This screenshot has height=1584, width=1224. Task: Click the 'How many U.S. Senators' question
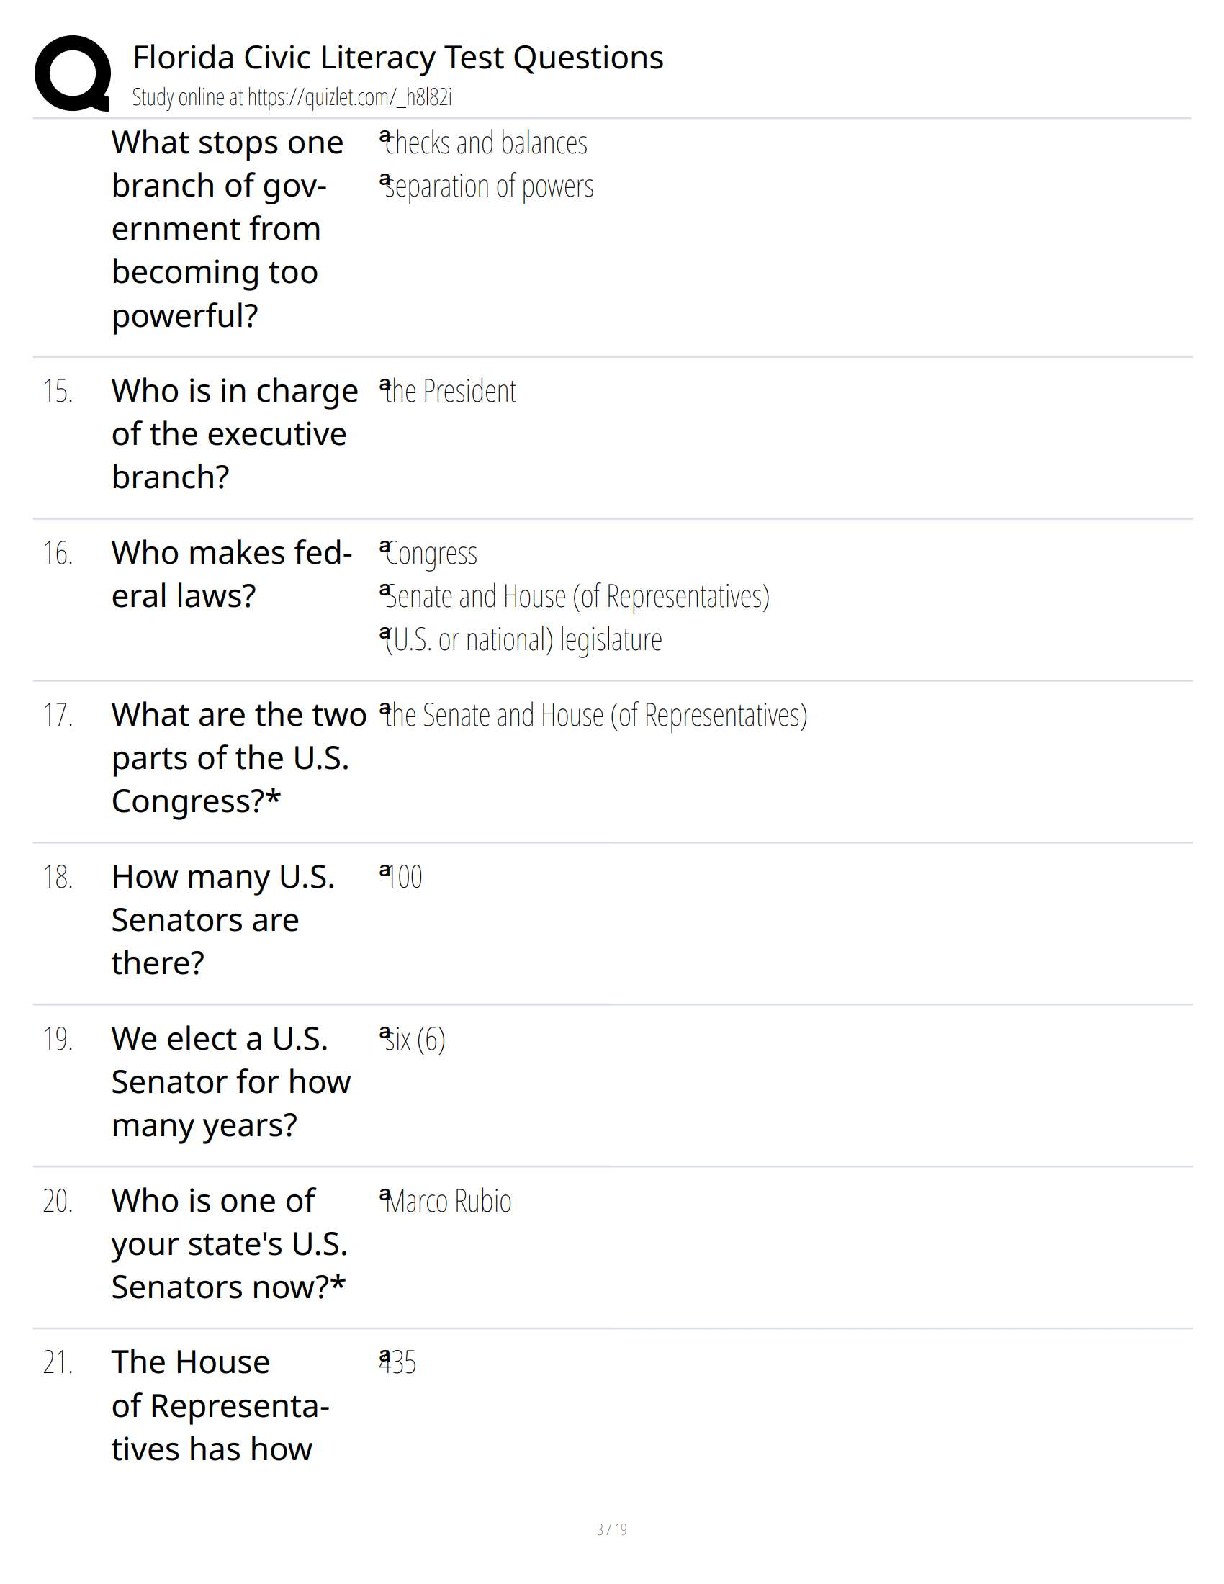tap(222, 920)
